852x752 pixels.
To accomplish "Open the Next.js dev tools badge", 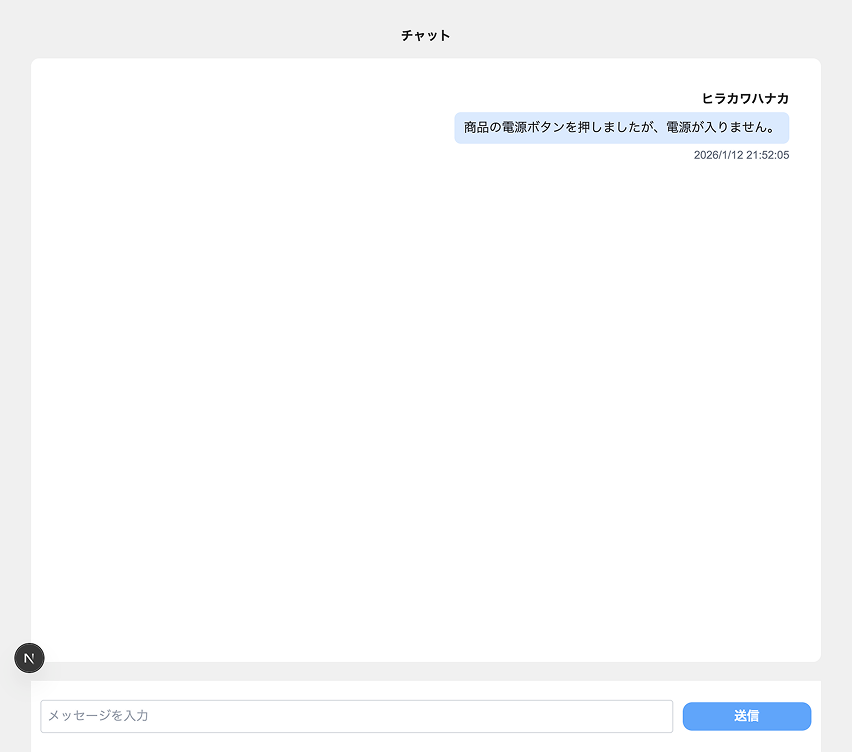I will click(x=29, y=658).
